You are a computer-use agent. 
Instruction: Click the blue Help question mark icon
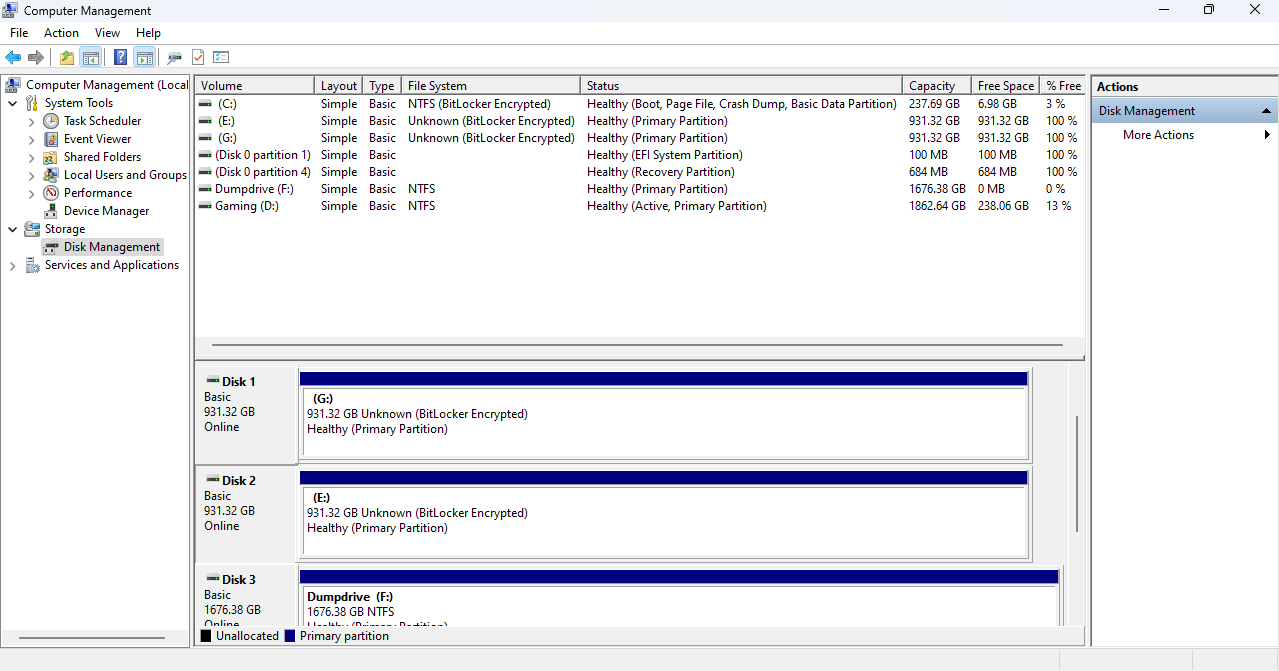click(x=120, y=58)
